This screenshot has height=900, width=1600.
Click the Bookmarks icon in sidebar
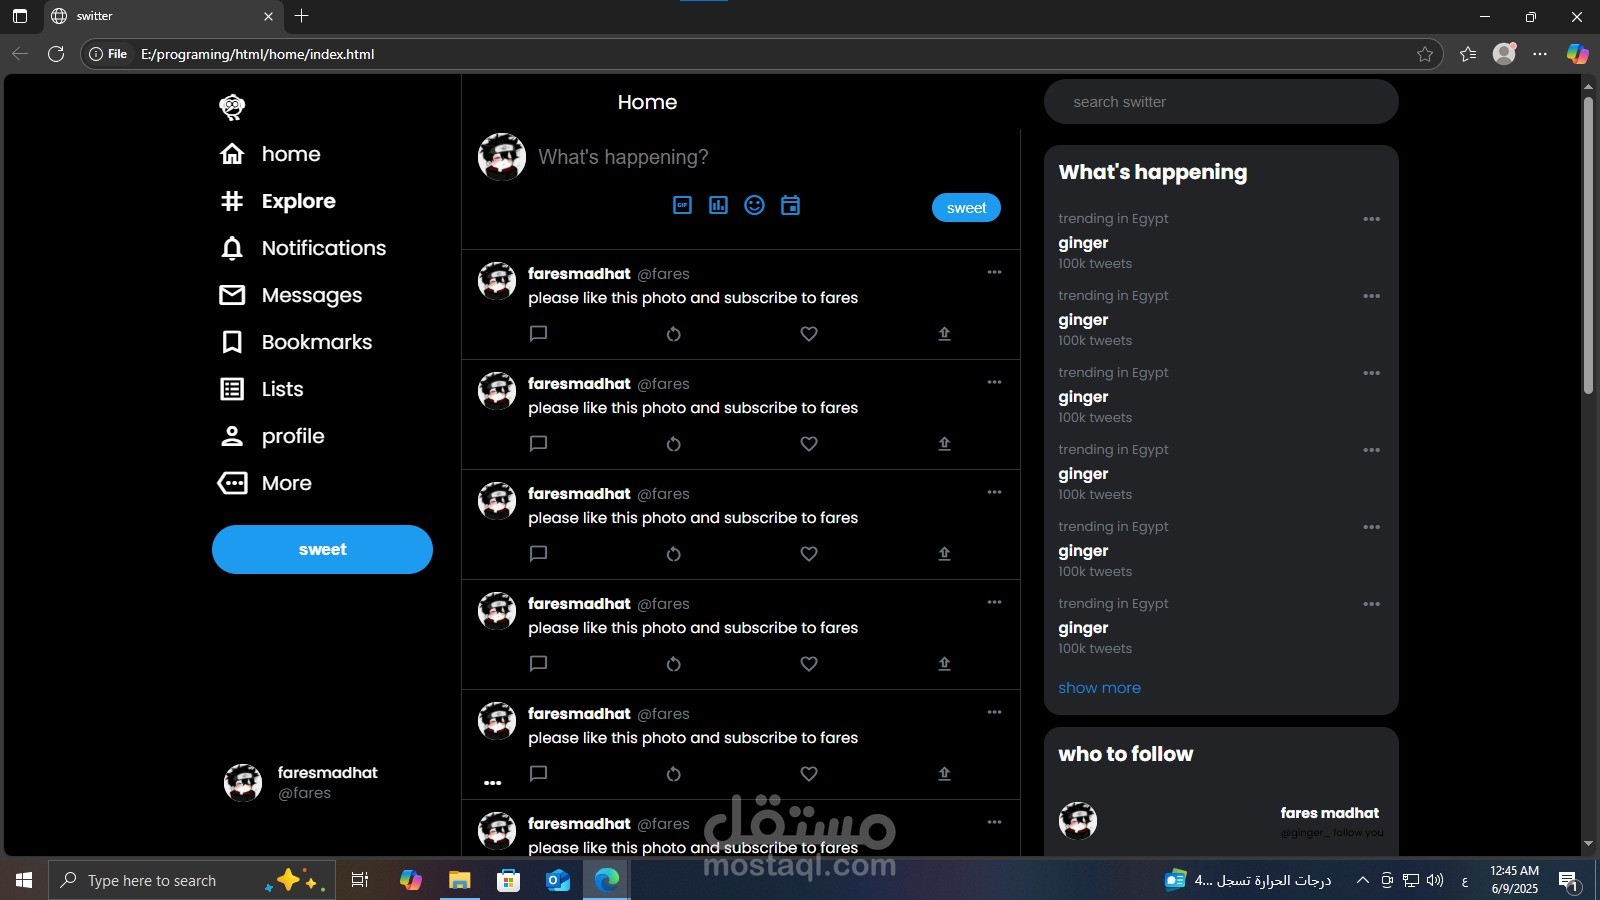click(232, 342)
